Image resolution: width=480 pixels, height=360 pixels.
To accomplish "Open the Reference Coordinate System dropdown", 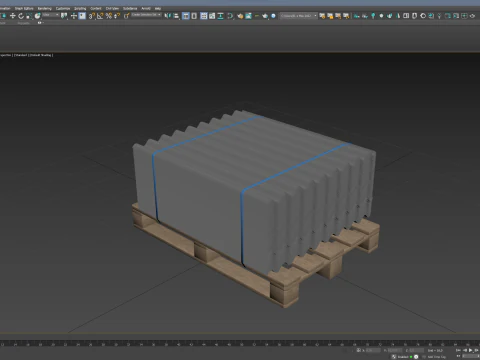I will (51, 15).
